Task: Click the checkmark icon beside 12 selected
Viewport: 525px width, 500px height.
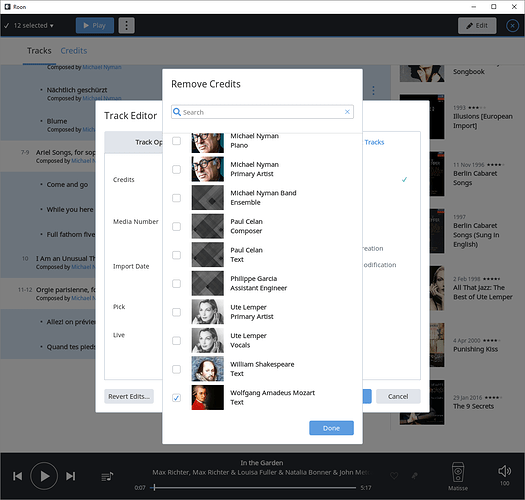Action: click(6, 25)
